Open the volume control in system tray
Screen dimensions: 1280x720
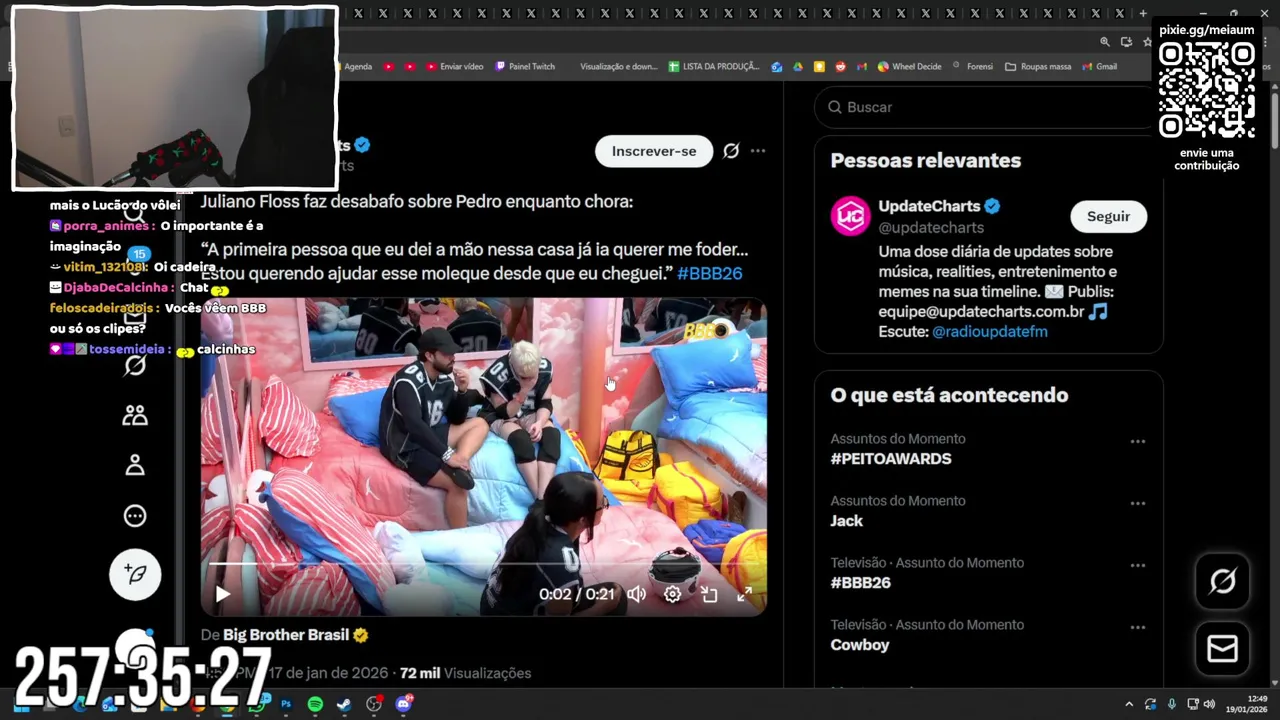[1208, 704]
